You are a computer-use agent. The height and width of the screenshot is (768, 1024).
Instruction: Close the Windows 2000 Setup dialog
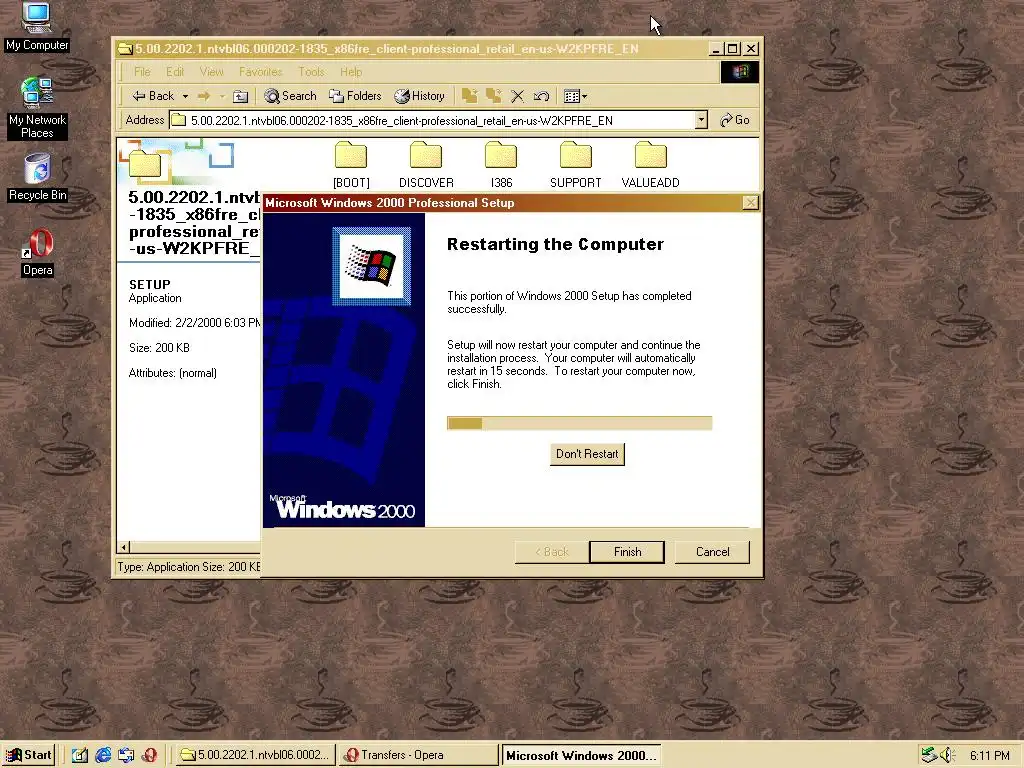(x=750, y=203)
